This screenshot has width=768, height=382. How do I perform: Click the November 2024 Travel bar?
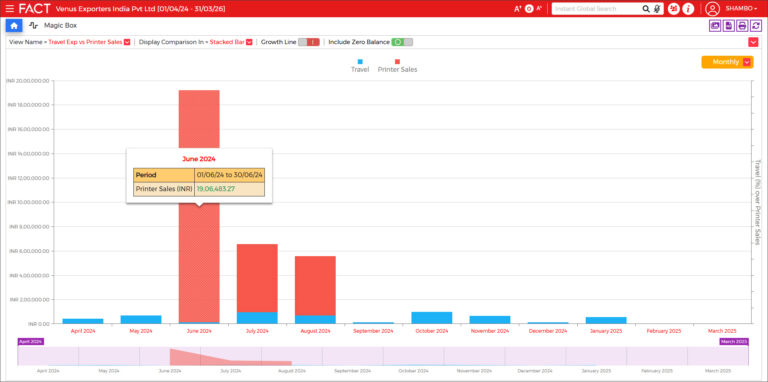coord(490,320)
